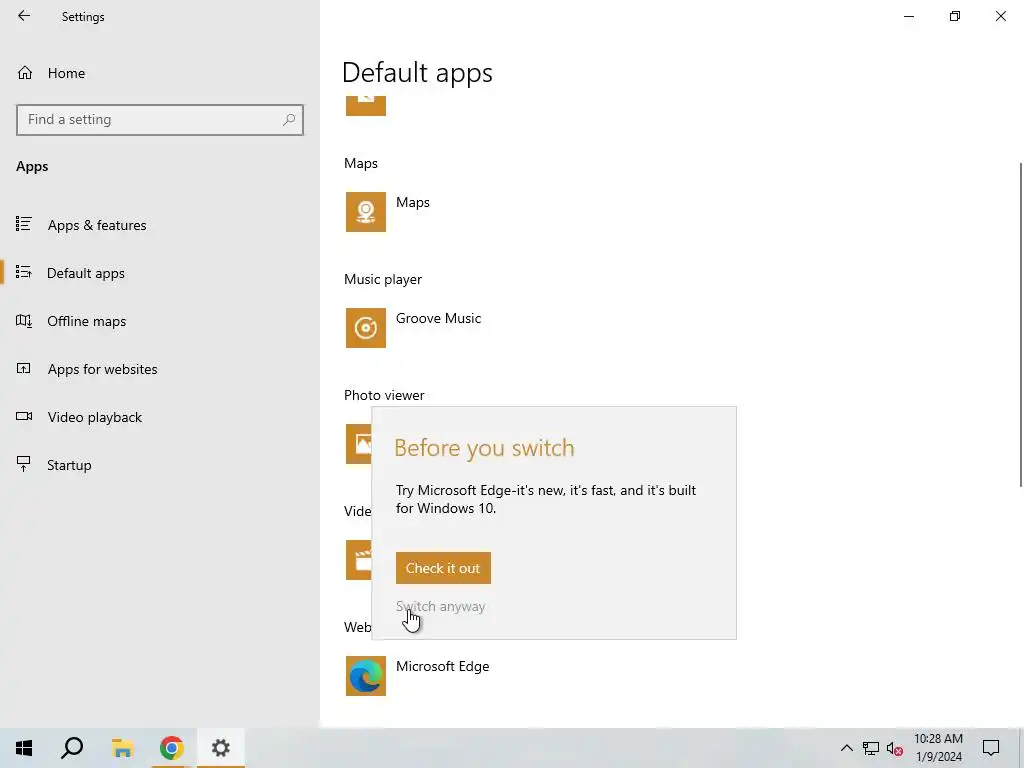The width and height of the screenshot is (1024, 768).
Task: Click the network tray icon
Action: pos(871,748)
